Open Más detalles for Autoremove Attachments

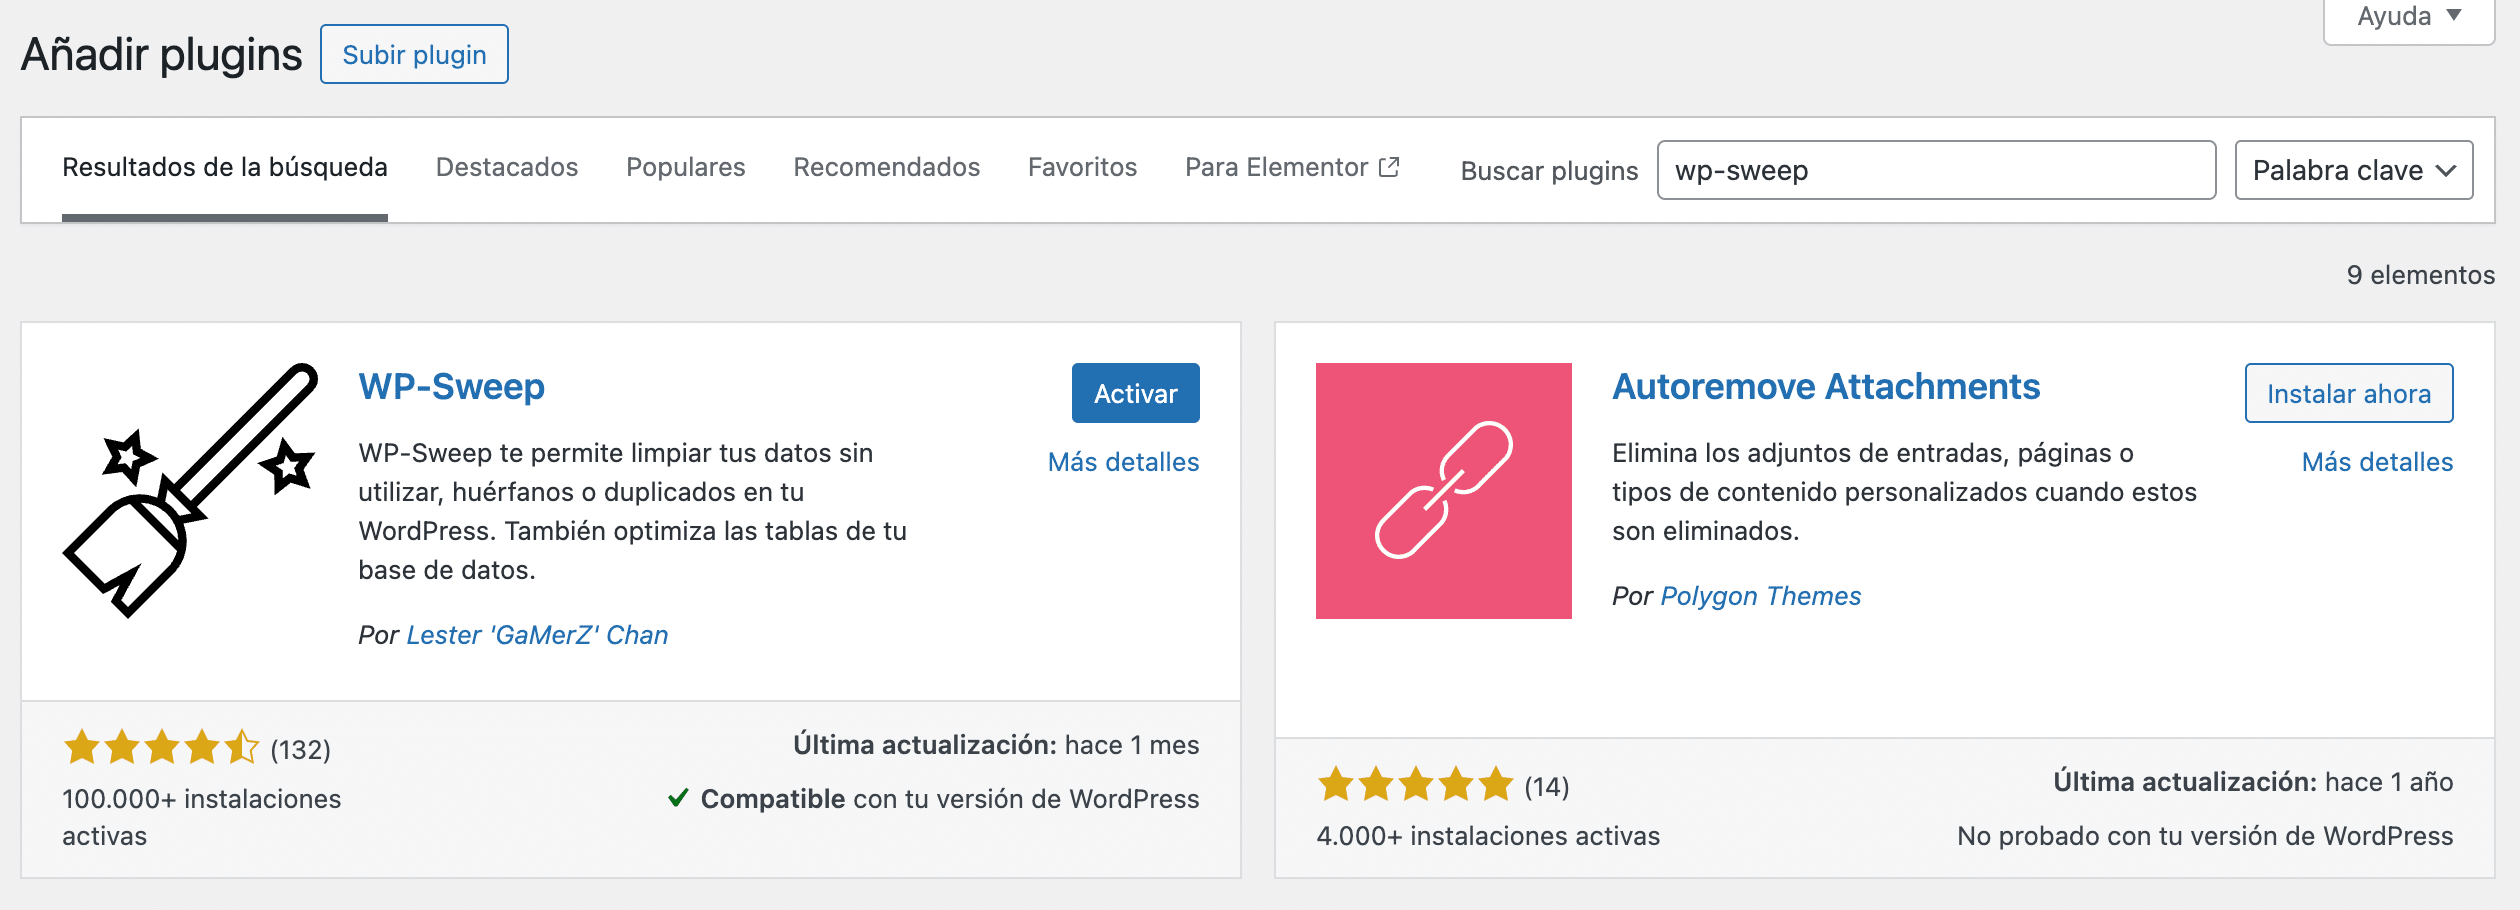click(2377, 462)
